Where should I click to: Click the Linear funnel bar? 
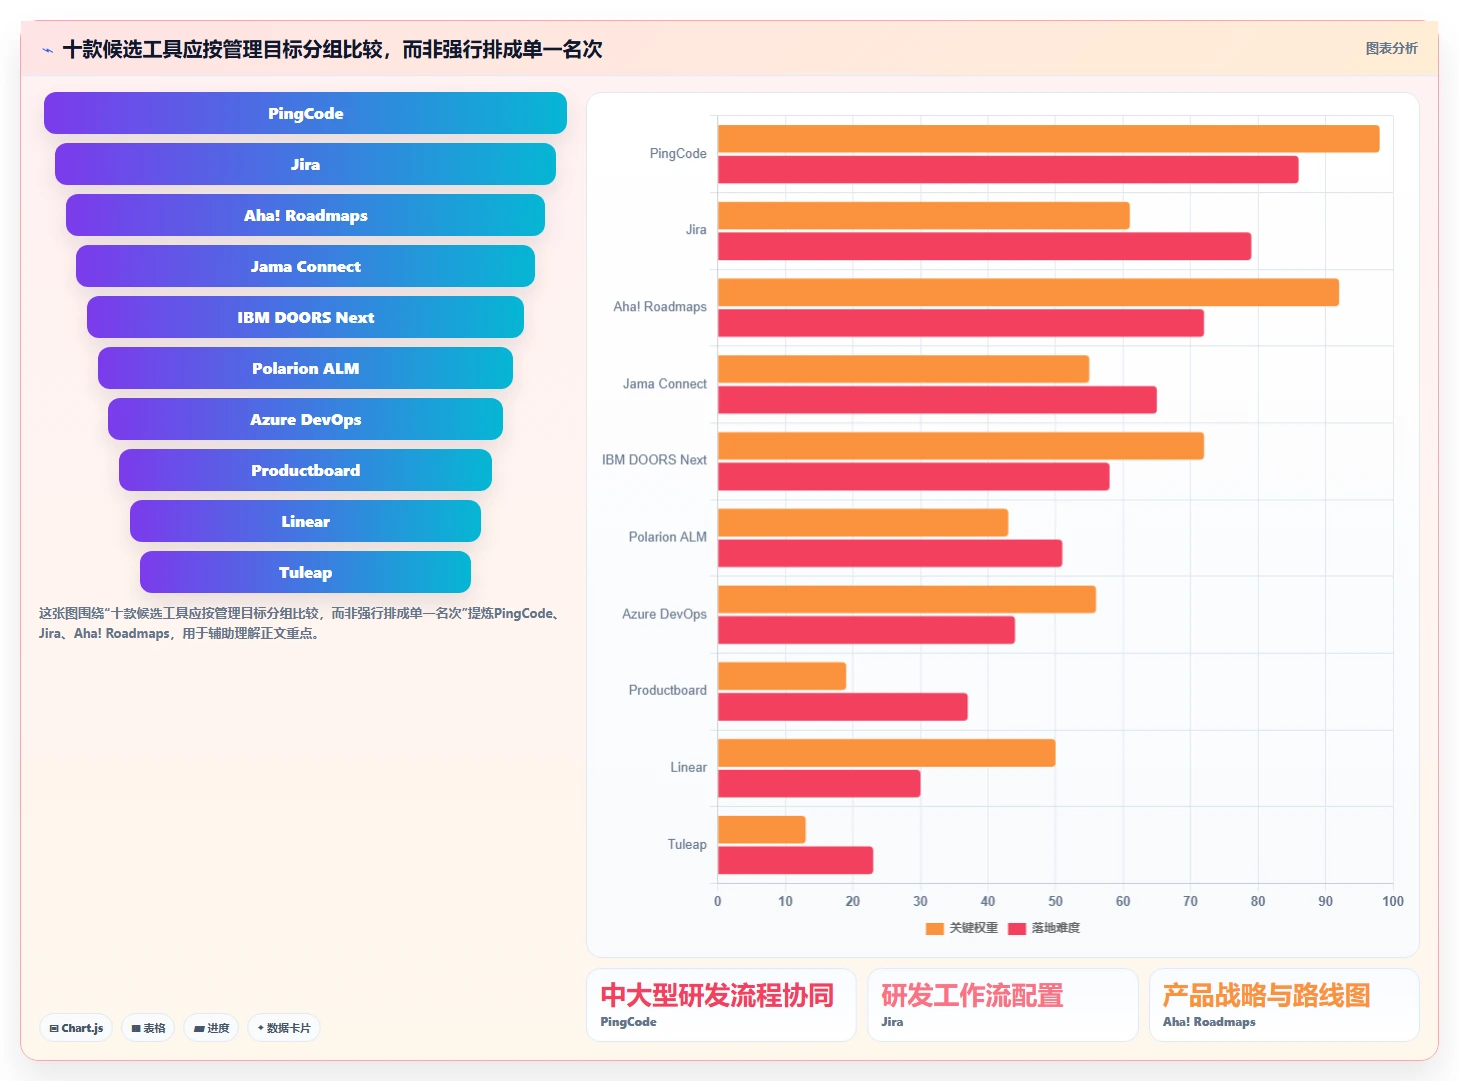click(x=305, y=521)
